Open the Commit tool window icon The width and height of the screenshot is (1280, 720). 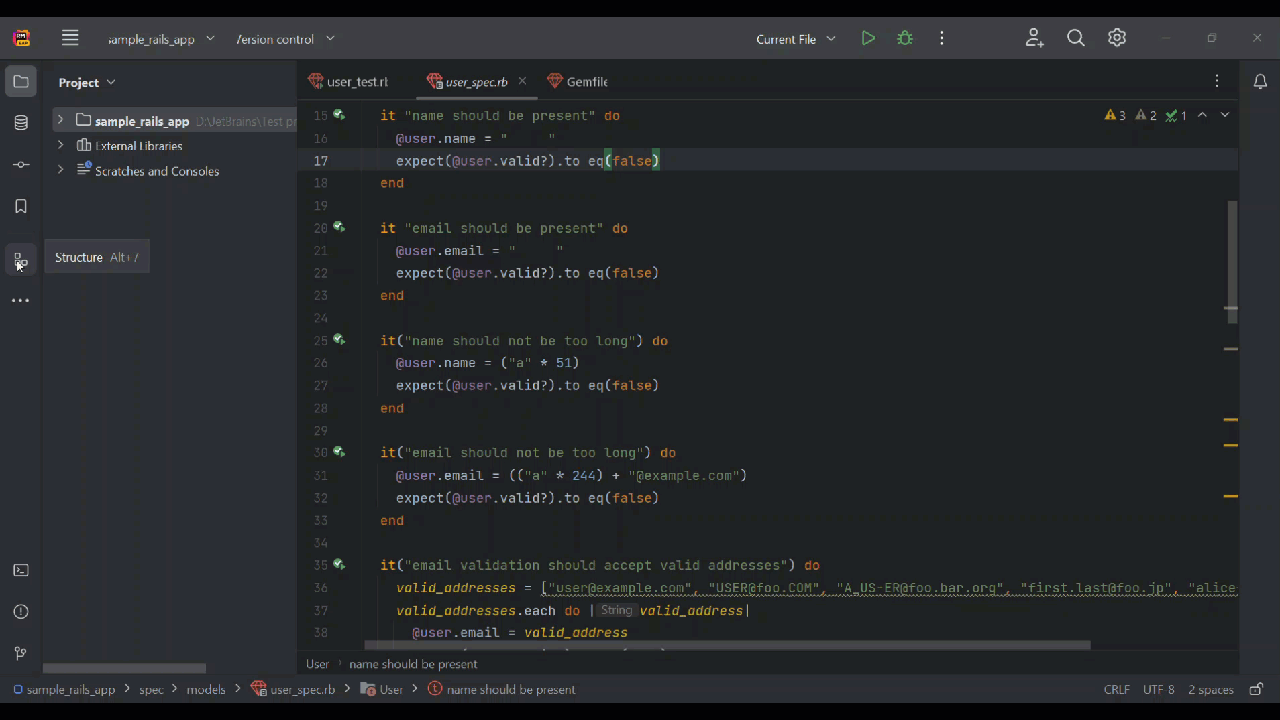21,165
